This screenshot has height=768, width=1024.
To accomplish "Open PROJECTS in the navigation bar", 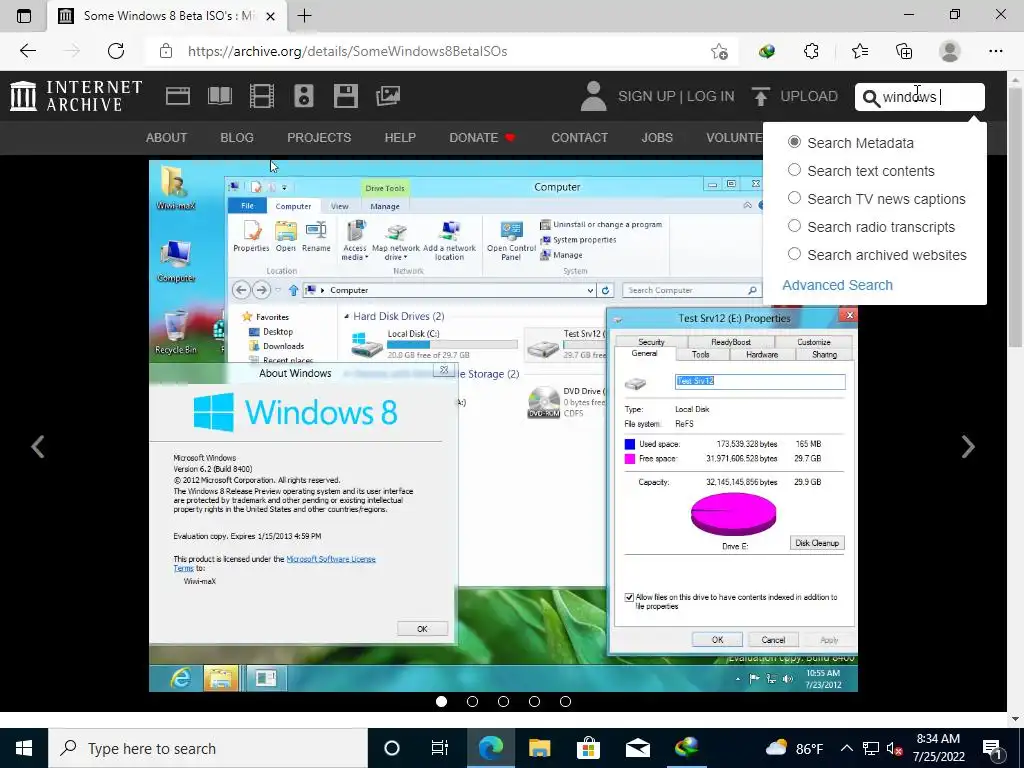I will click(319, 138).
